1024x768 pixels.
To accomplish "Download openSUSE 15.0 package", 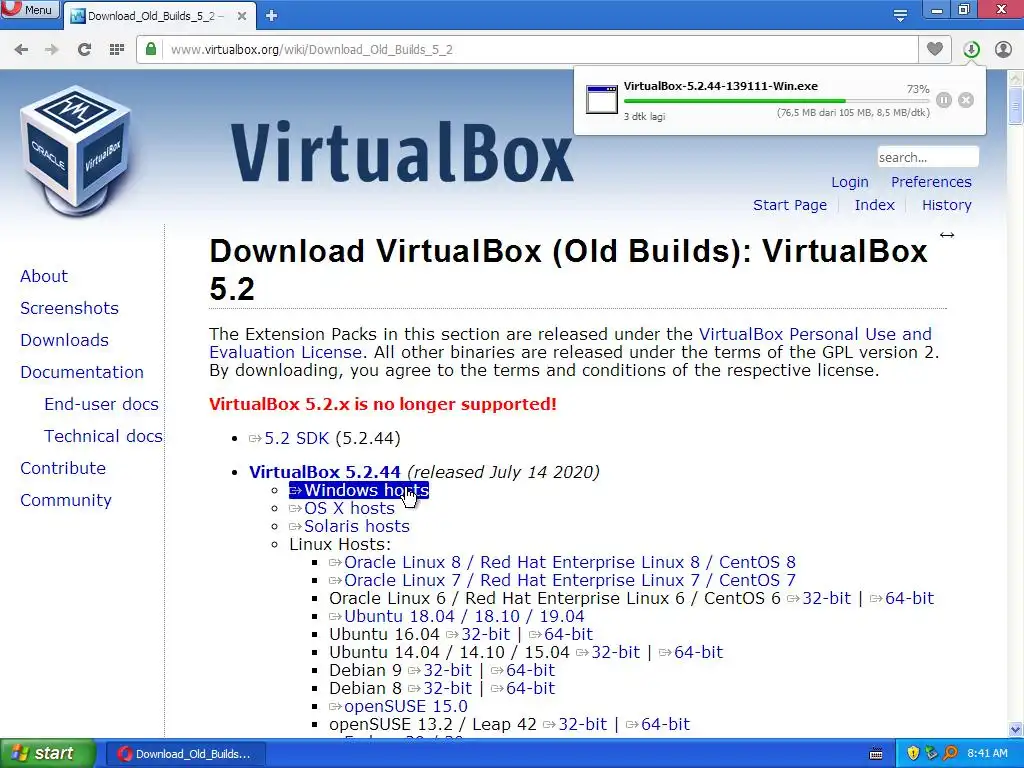I will point(398,707).
